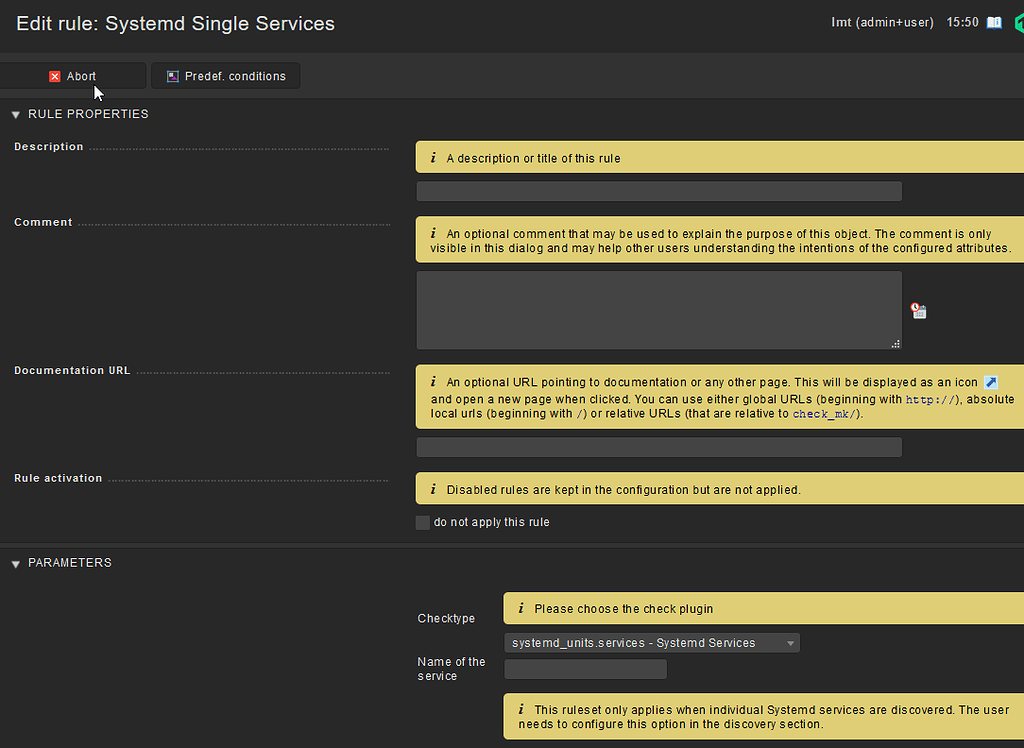Collapse the PARAMETERS section triangle
This screenshot has height=748, width=1024.
(x=16, y=564)
